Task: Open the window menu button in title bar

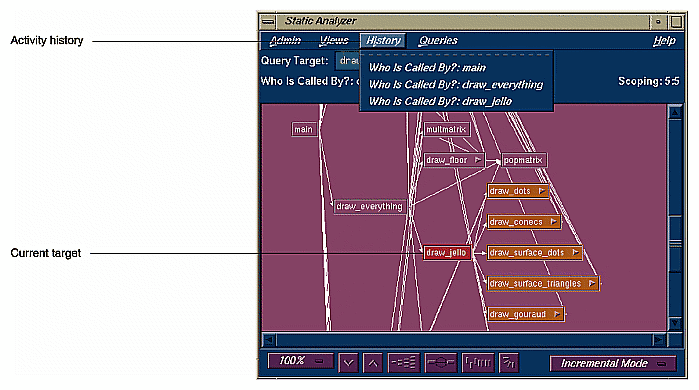Action: click(x=268, y=21)
